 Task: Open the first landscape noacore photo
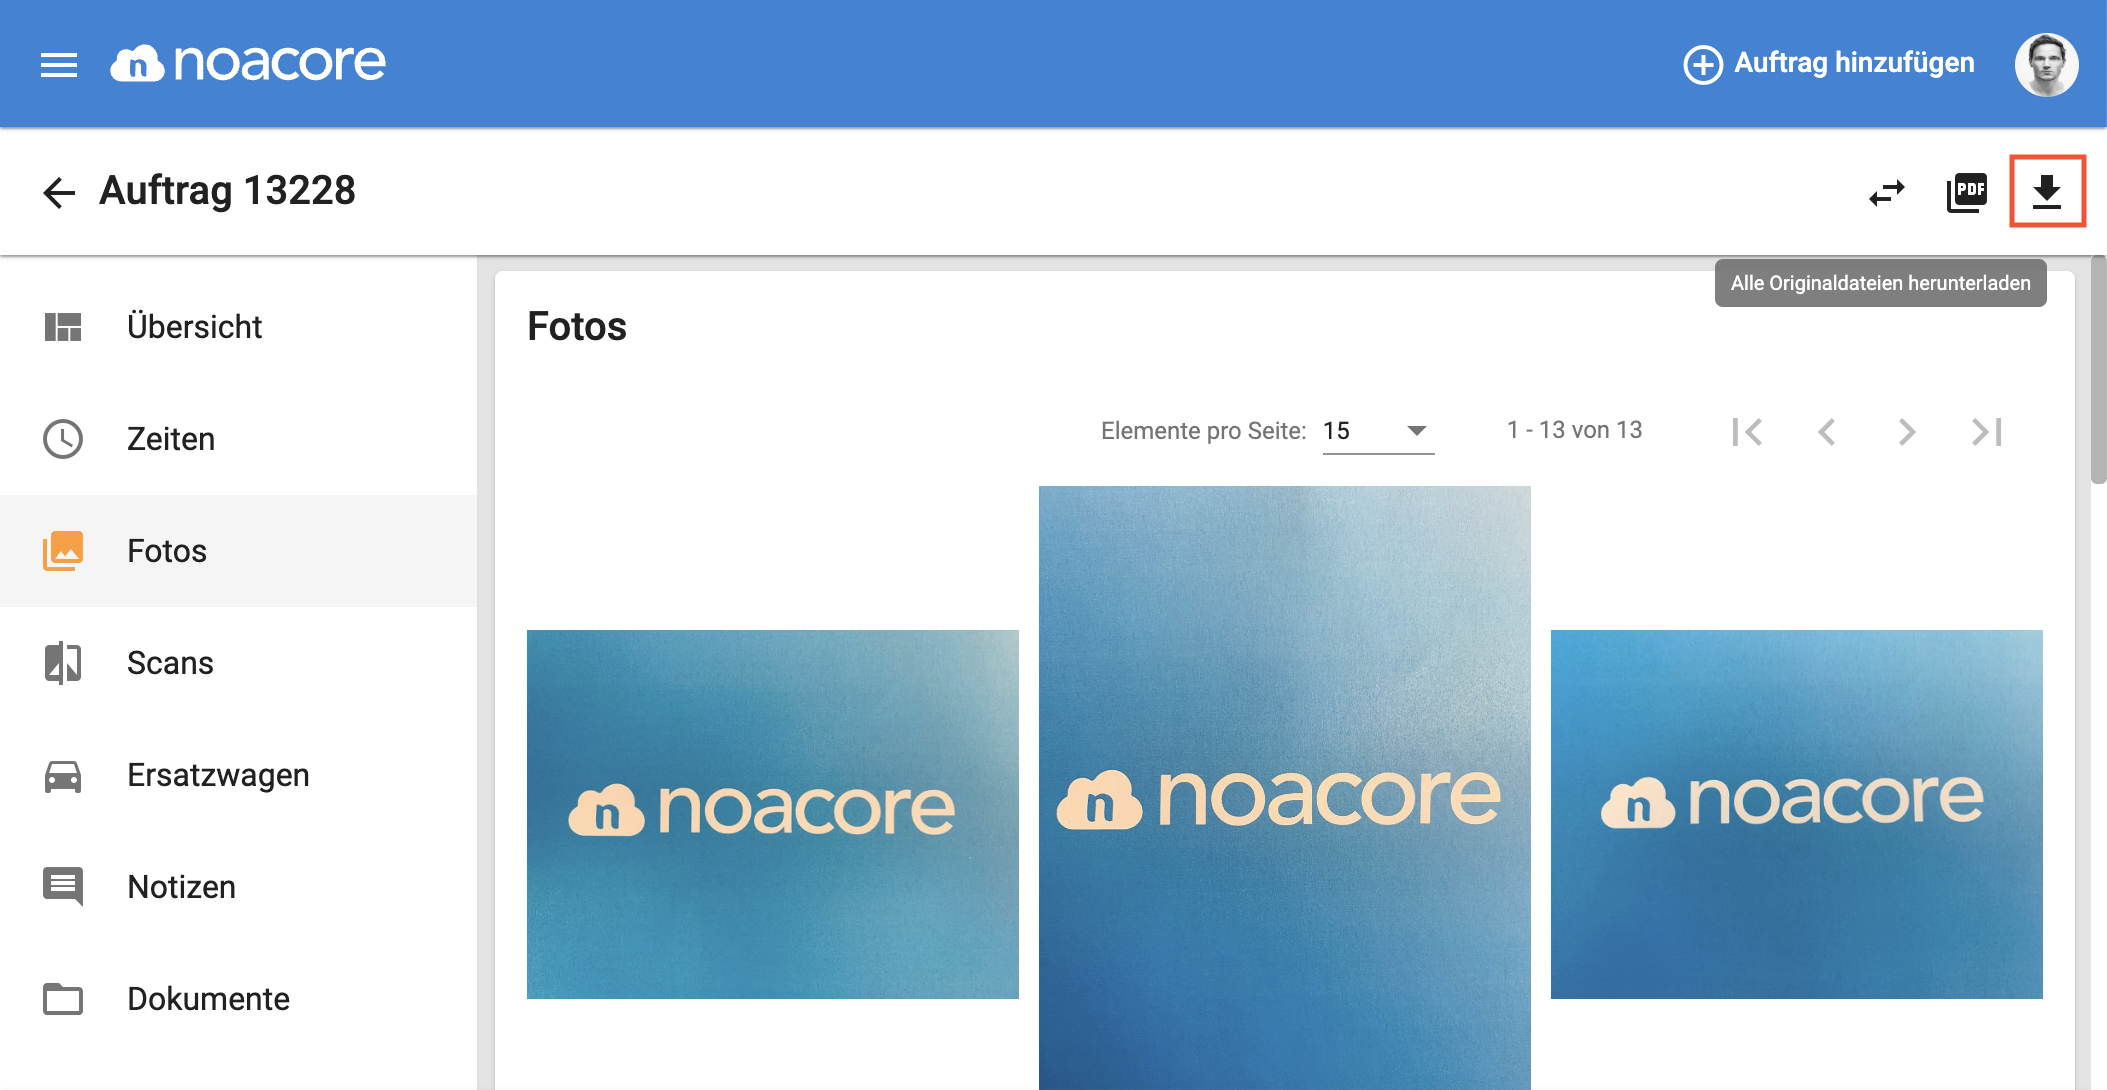point(773,814)
